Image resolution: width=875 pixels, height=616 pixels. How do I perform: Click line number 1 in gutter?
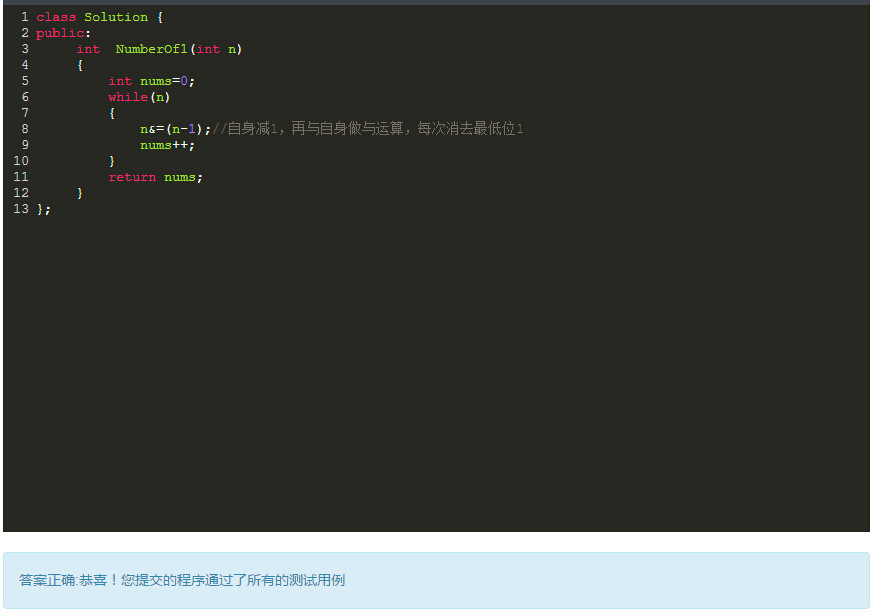pyautogui.click(x=25, y=17)
